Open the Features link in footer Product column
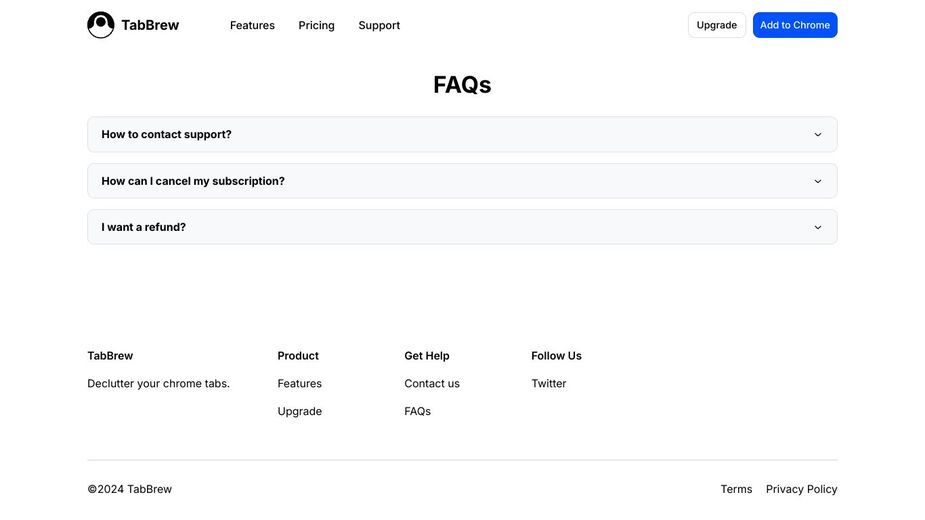This screenshot has height=520, width=925. [x=300, y=384]
